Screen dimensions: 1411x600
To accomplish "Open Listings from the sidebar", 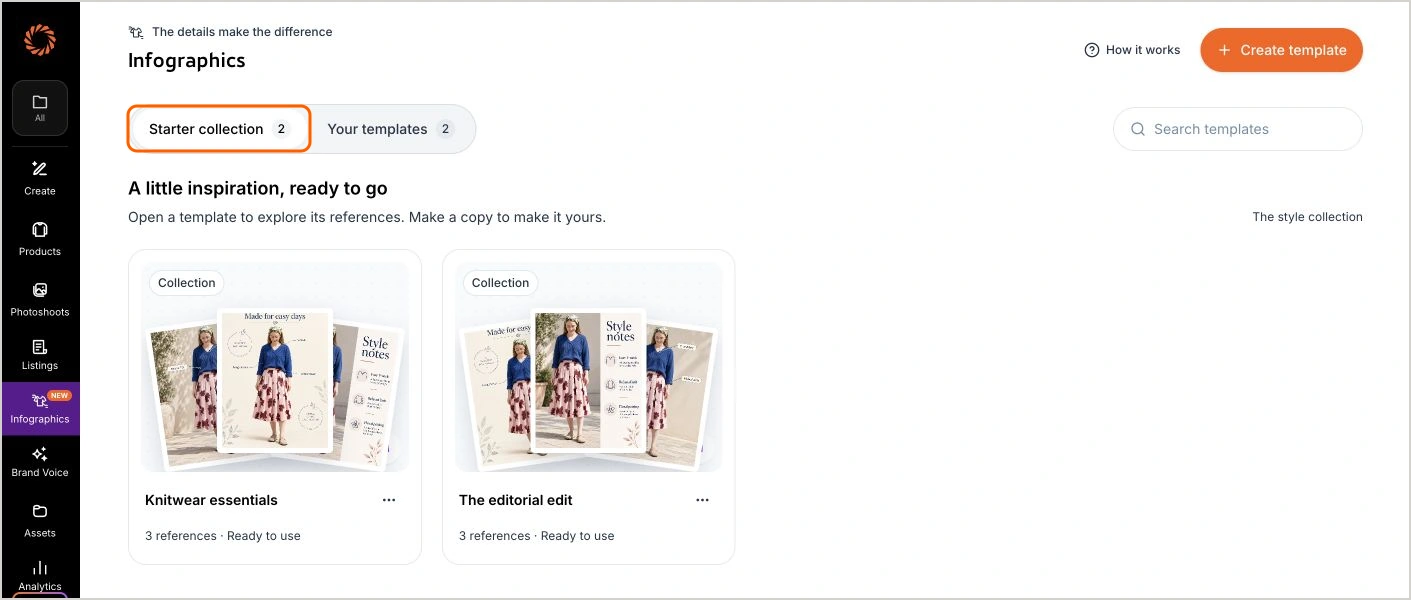I will [x=40, y=354].
